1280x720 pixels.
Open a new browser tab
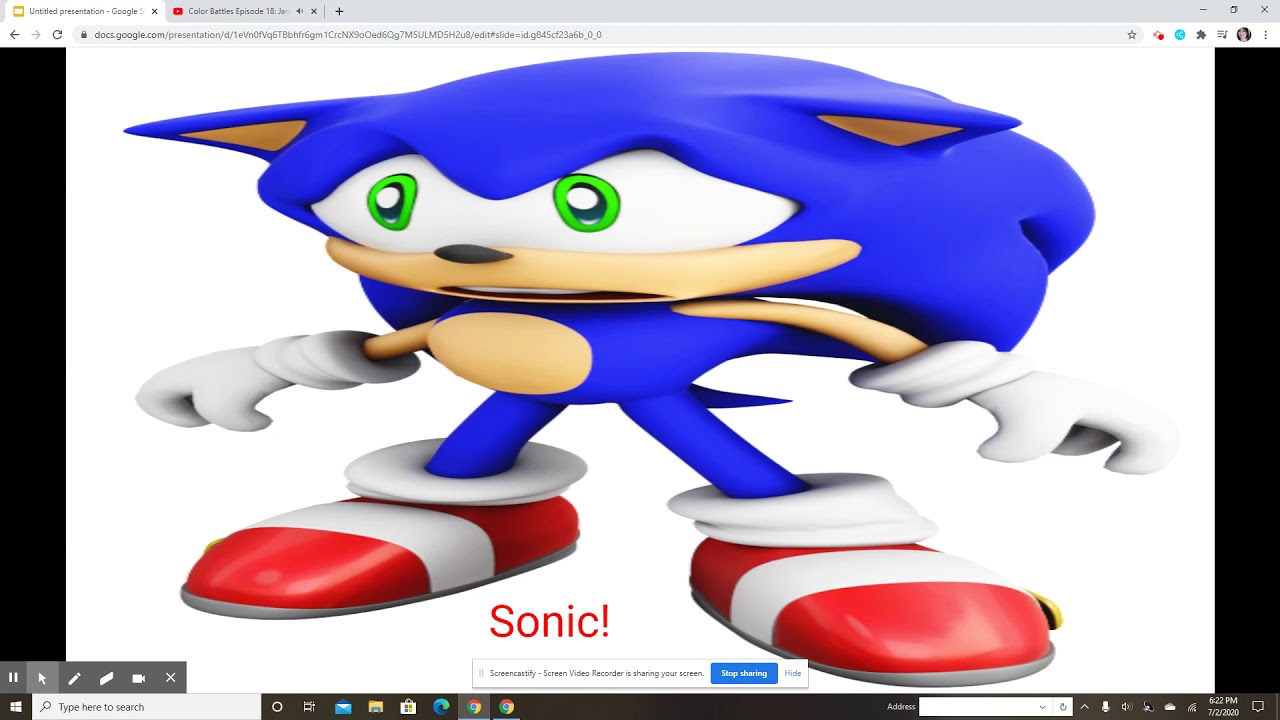(x=339, y=11)
